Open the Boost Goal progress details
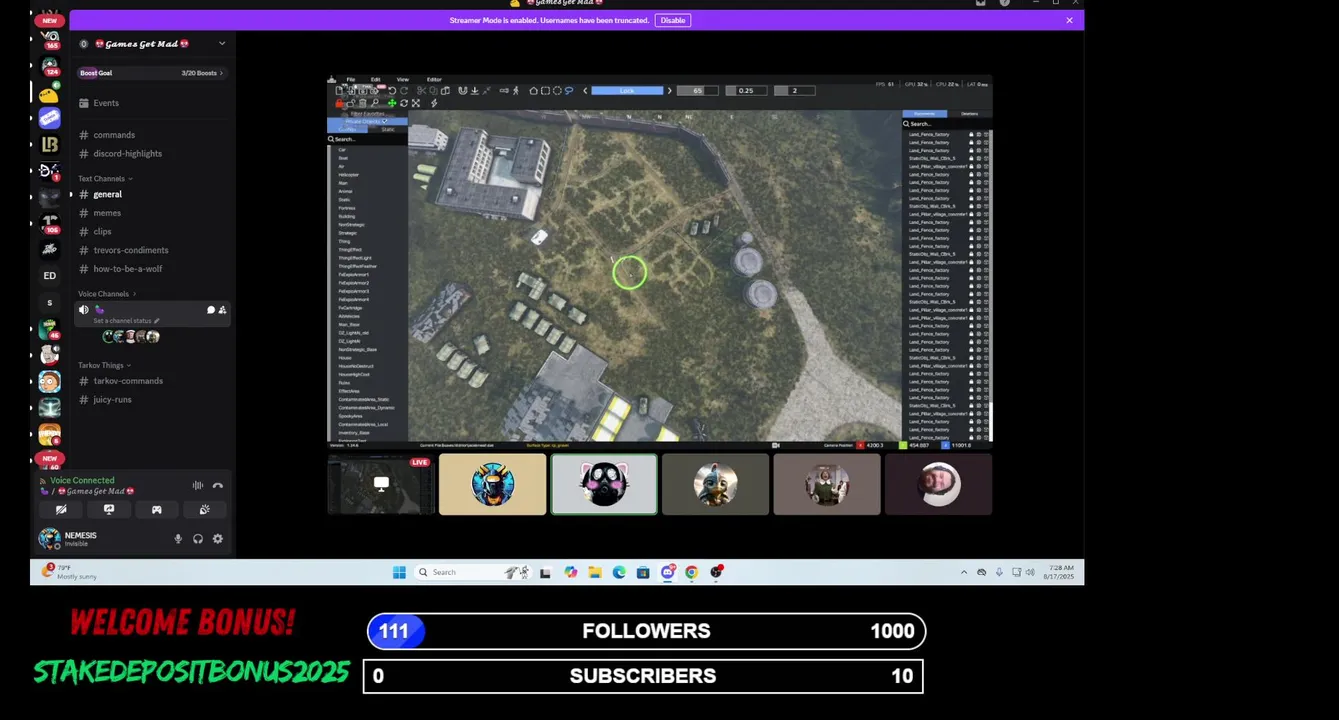Image resolution: width=1339 pixels, height=720 pixels. coord(152,73)
